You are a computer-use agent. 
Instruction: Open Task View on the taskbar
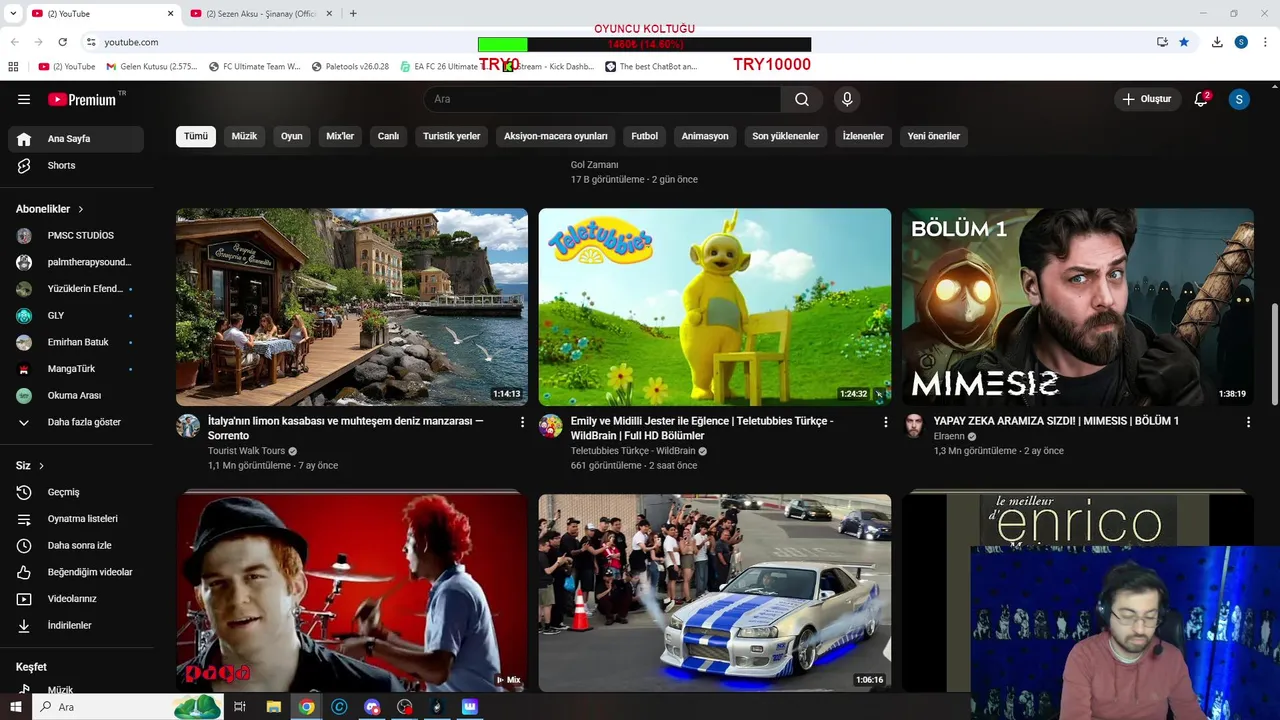[240, 707]
